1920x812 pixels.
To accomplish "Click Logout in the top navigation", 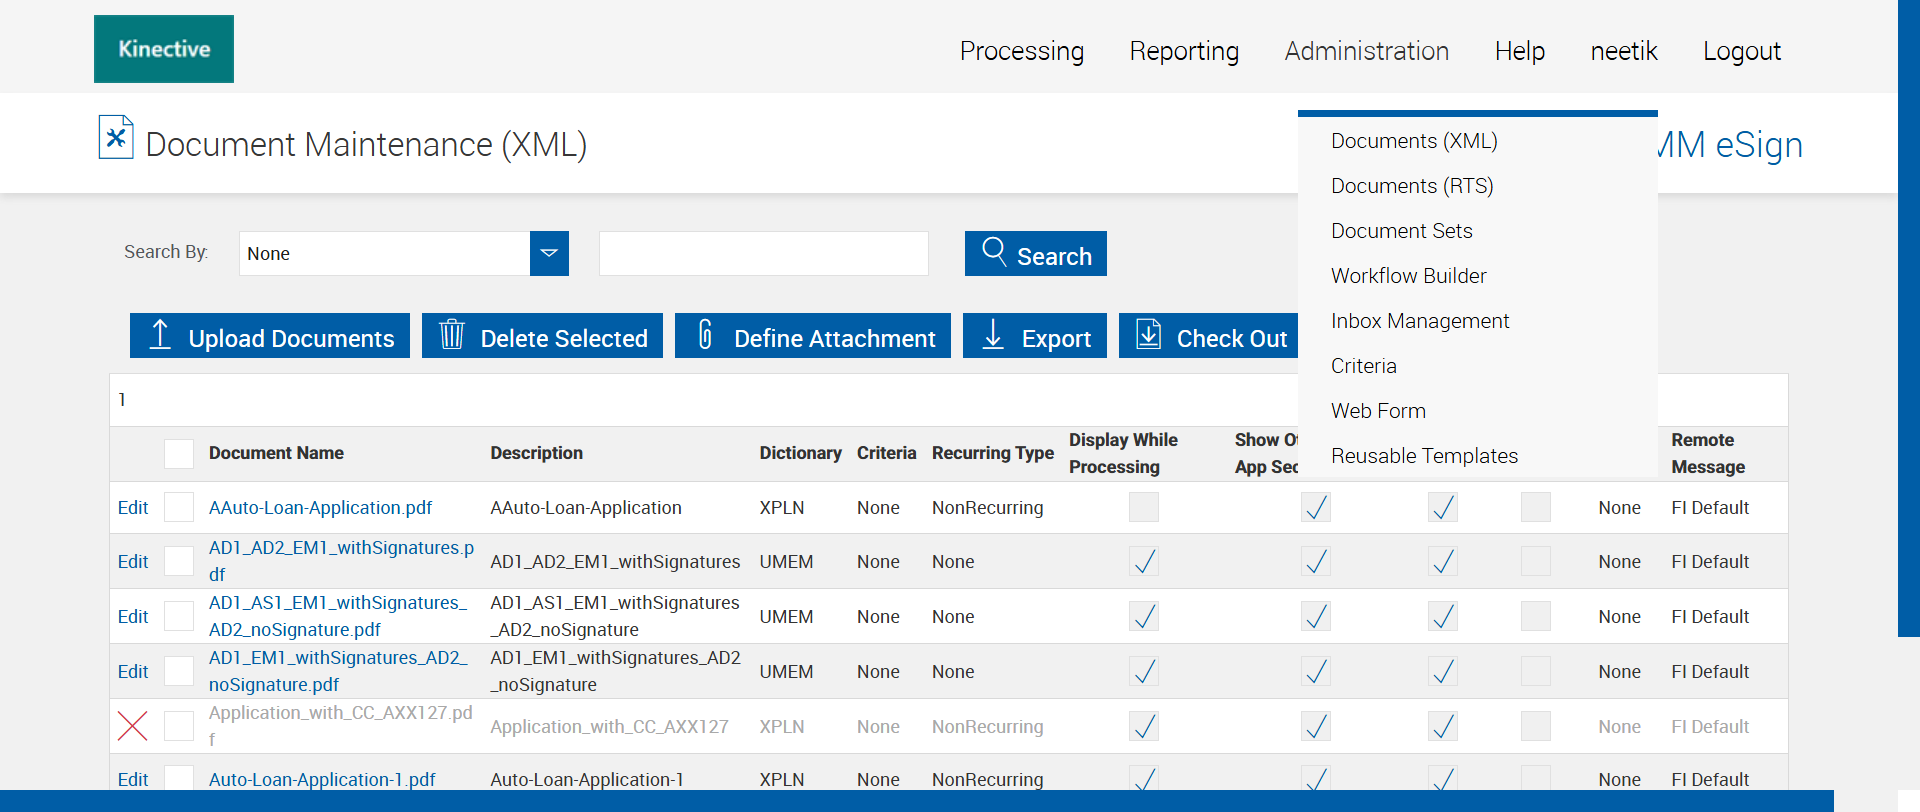I will pos(1741,51).
